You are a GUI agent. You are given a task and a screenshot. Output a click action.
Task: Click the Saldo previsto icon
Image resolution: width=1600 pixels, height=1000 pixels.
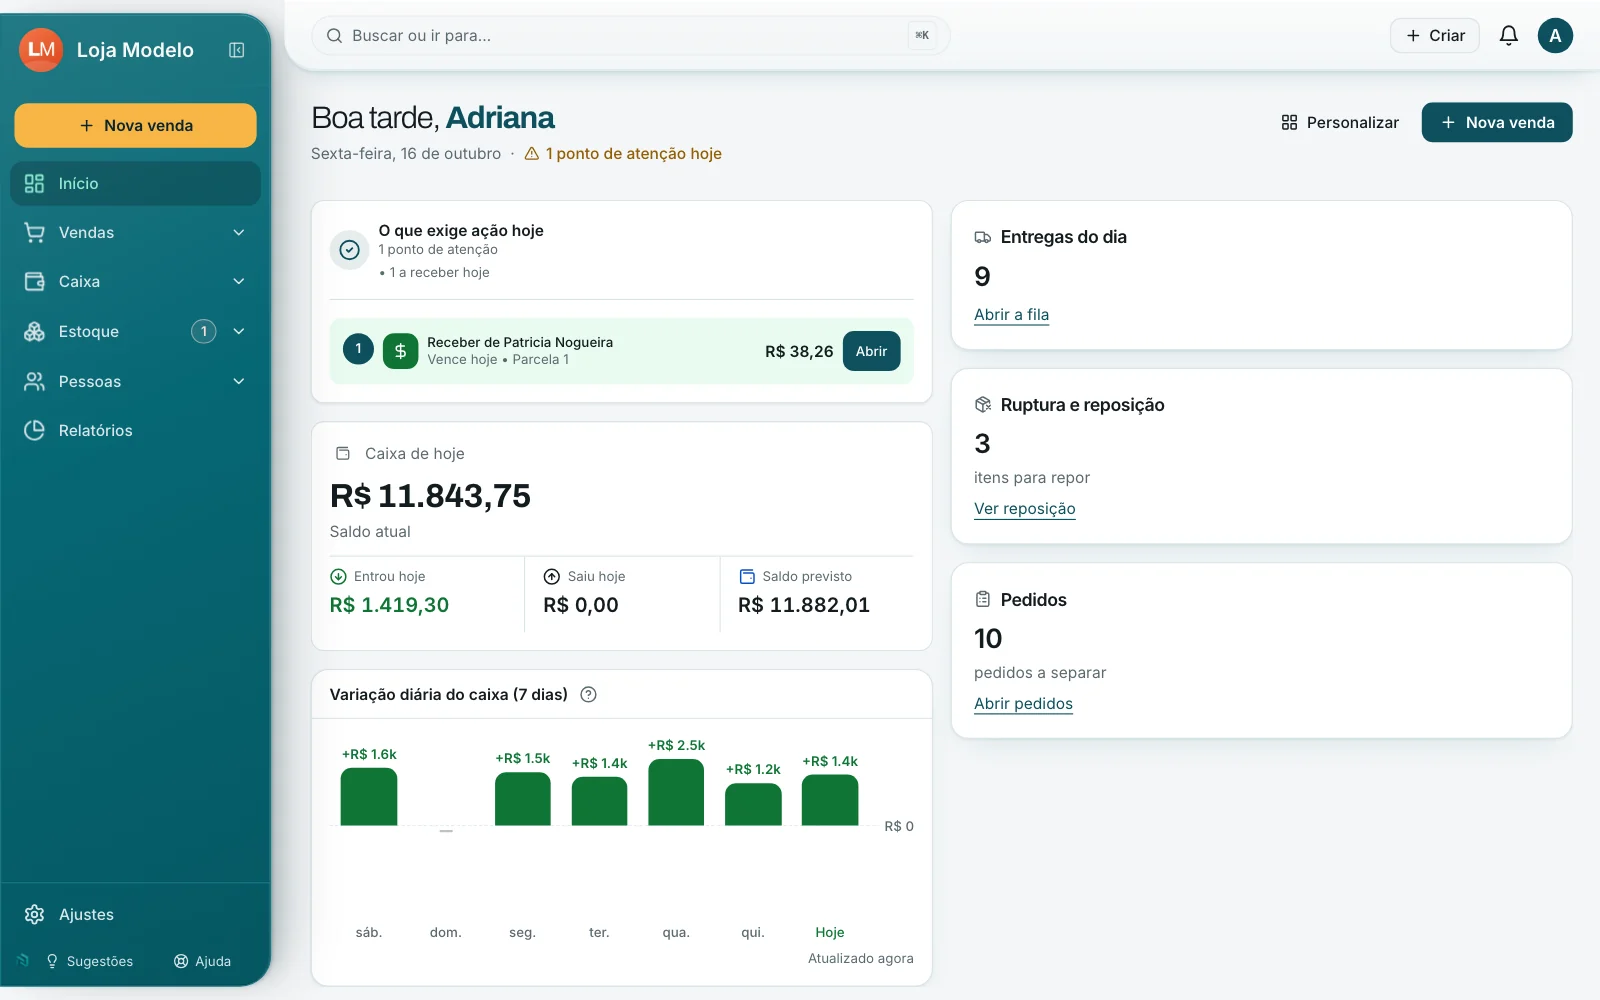click(747, 577)
